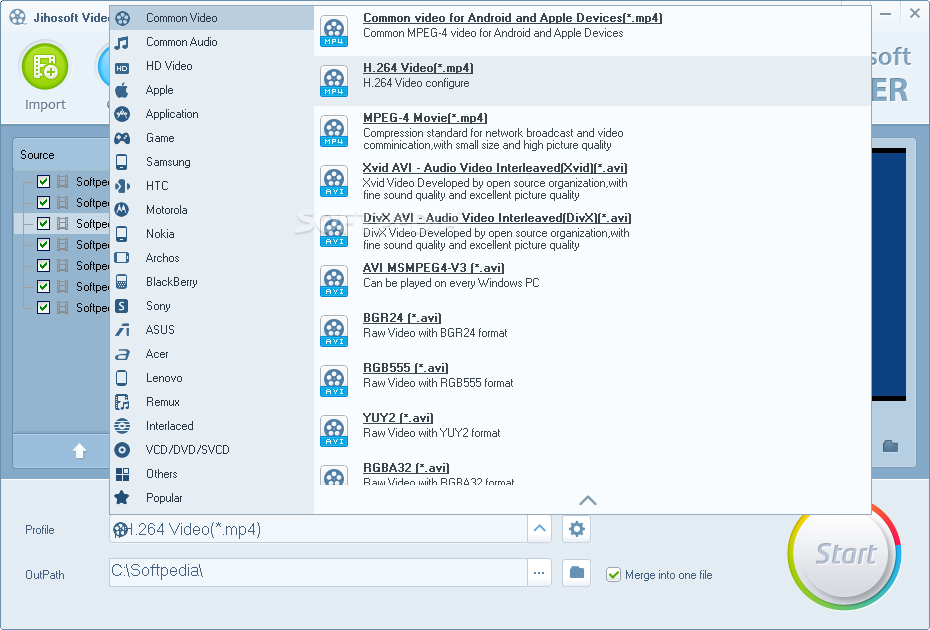Image resolution: width=930 pixels, height=630 pixels.
Task: Click the ASUS logo icon
Action: tap(122, 330)
